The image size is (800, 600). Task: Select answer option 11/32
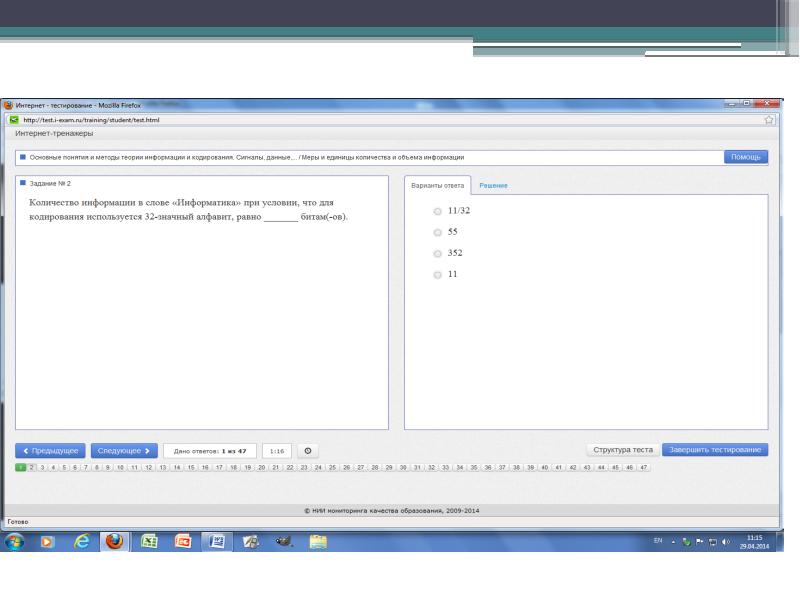[x=437, y=212]
